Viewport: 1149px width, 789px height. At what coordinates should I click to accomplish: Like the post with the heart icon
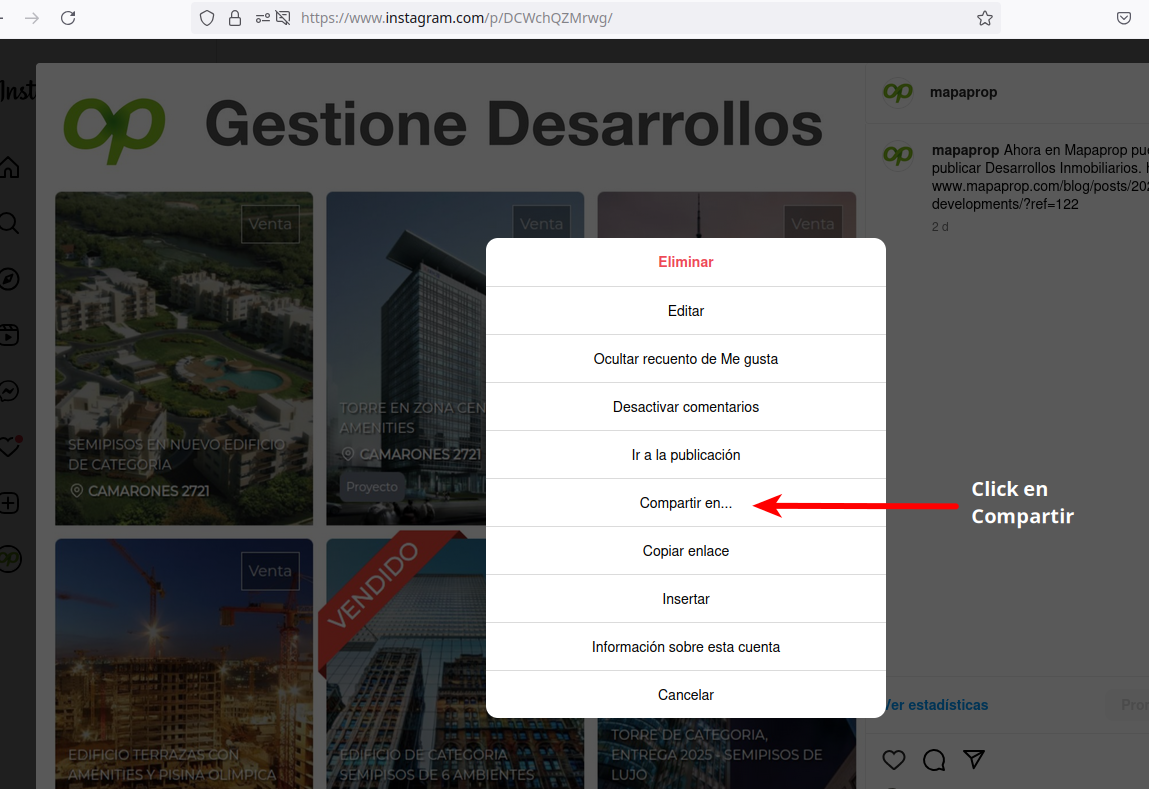pos(893,760)
